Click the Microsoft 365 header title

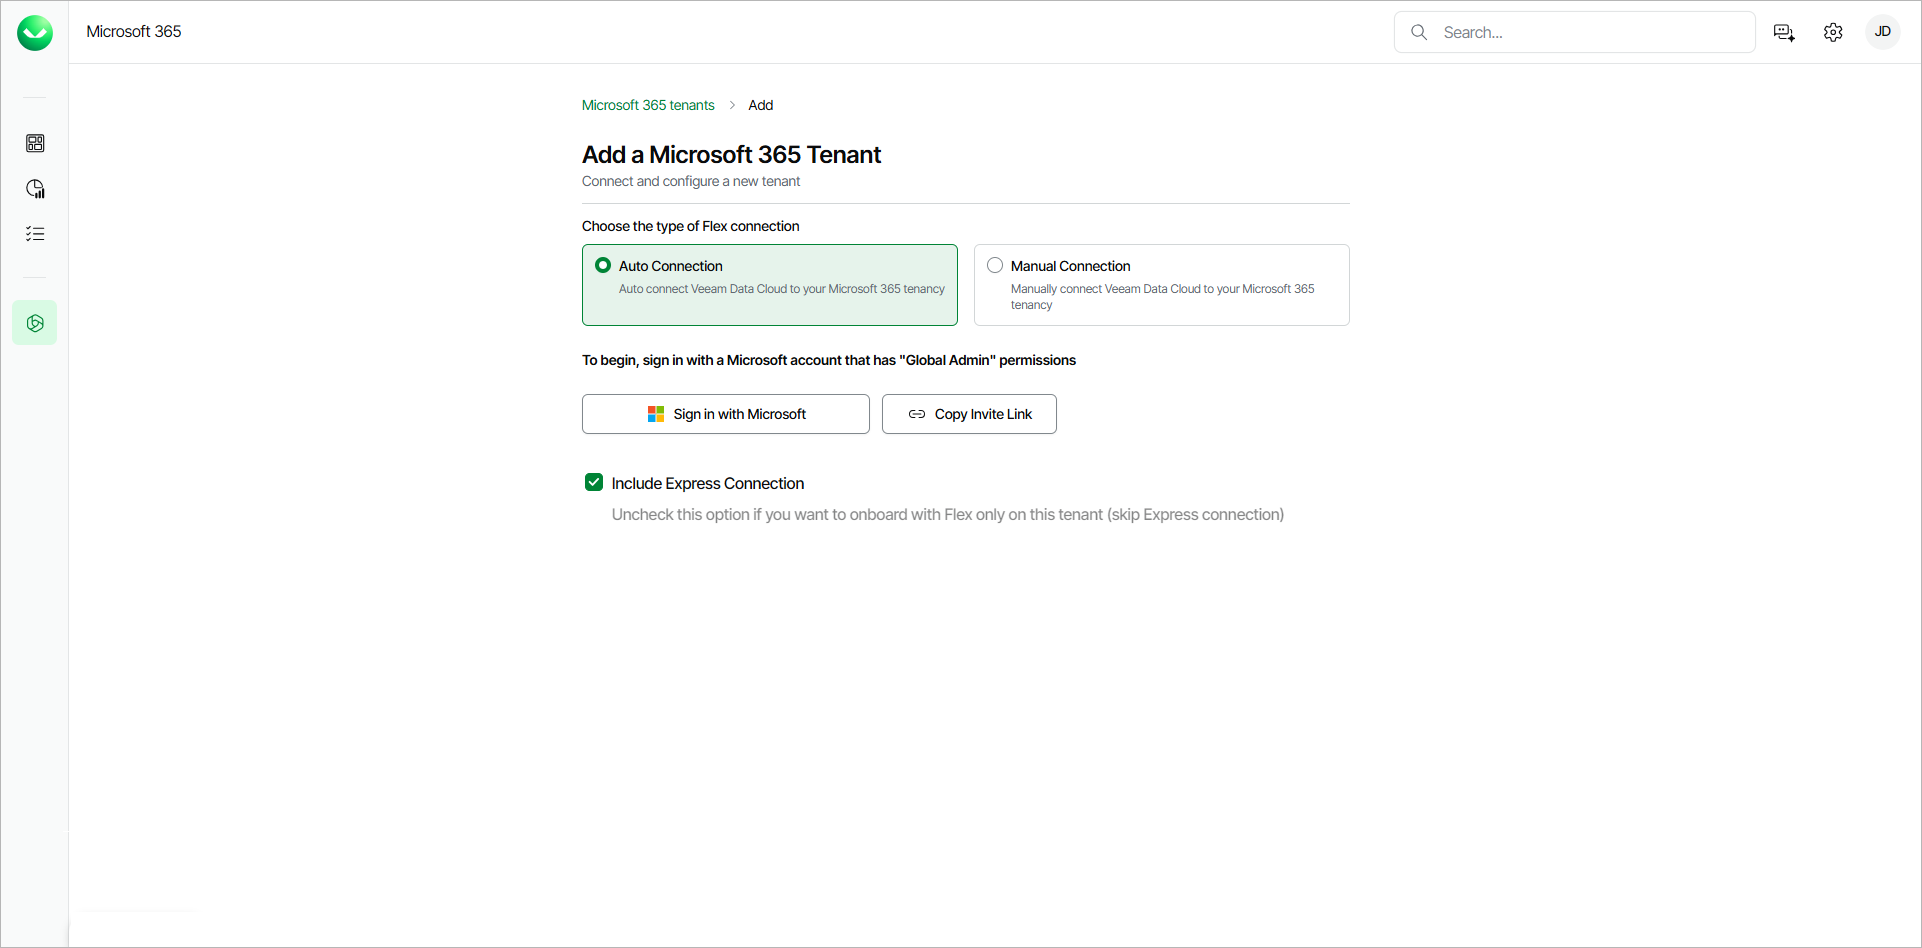click(x=134, y=31)
